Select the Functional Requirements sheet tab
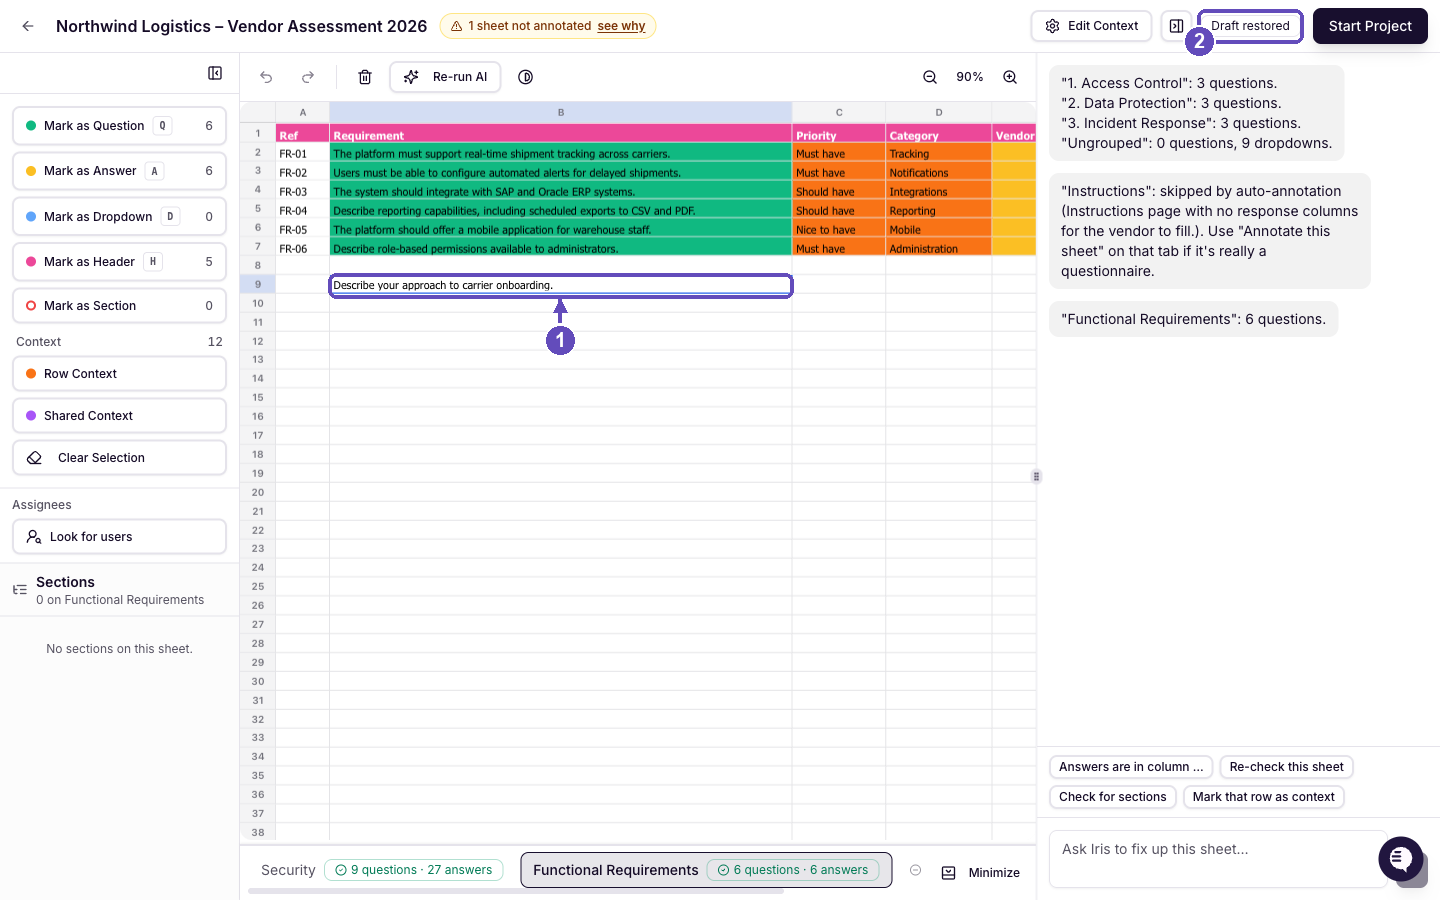1440x900 pixels. point(706,870)
